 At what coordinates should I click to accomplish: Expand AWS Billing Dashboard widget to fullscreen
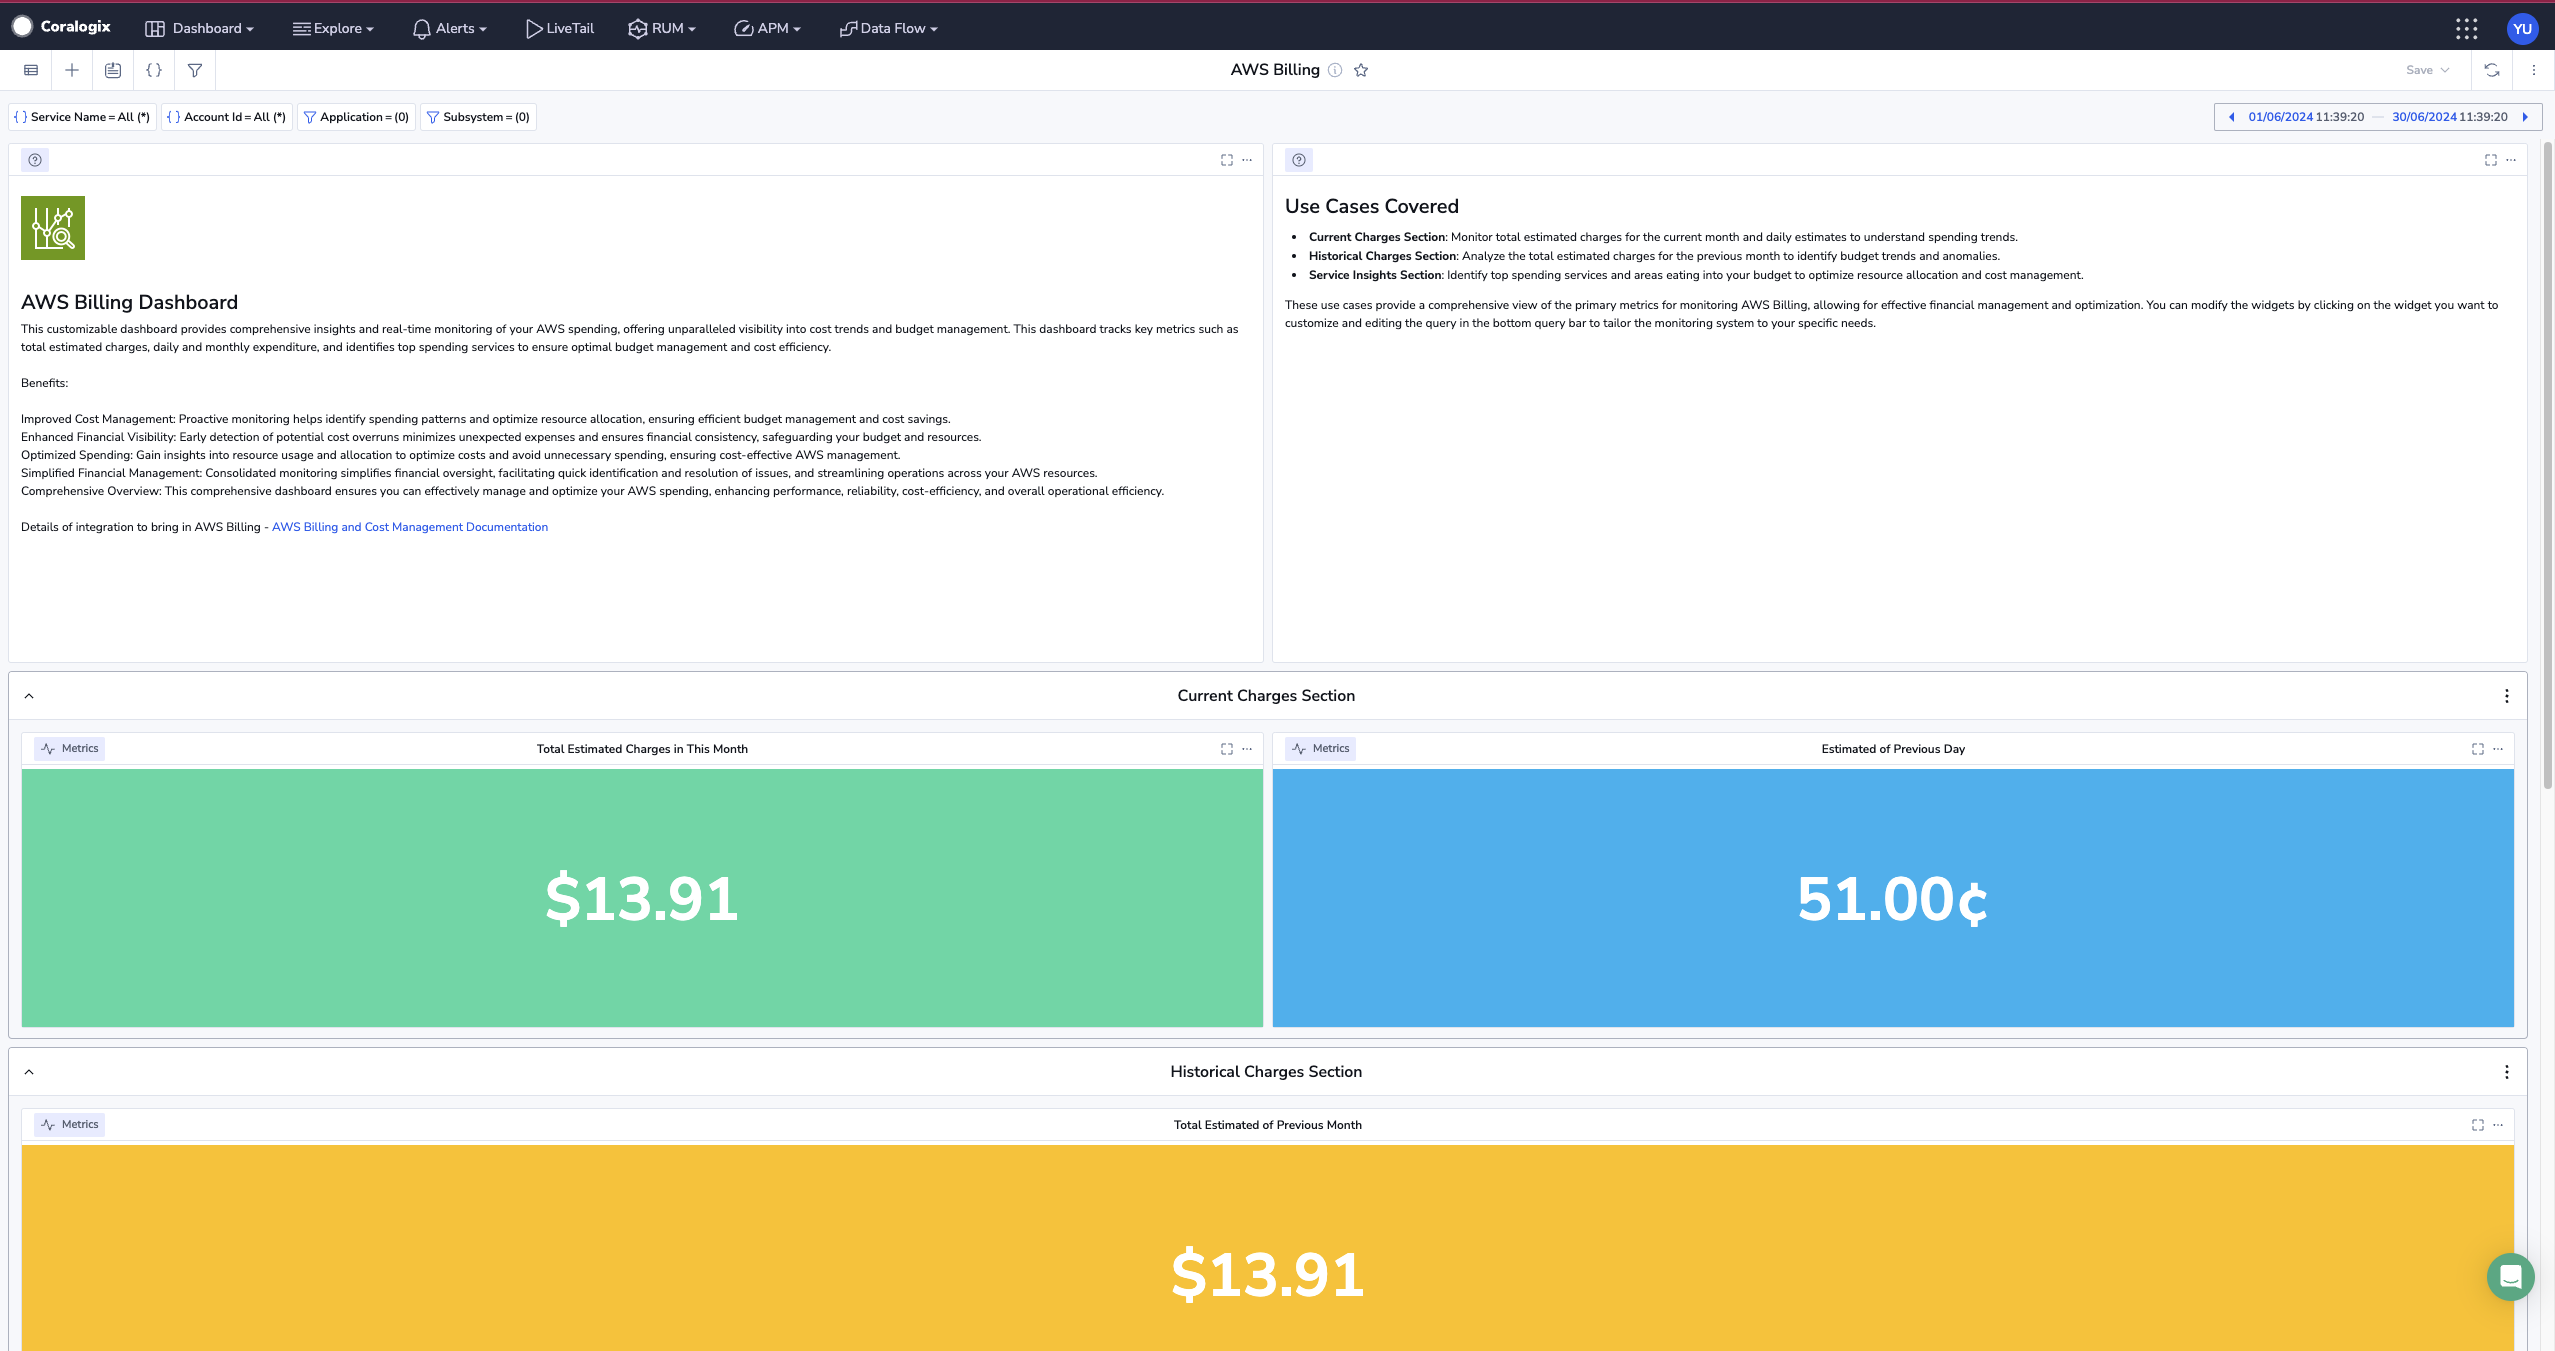tap(1227, 160)
